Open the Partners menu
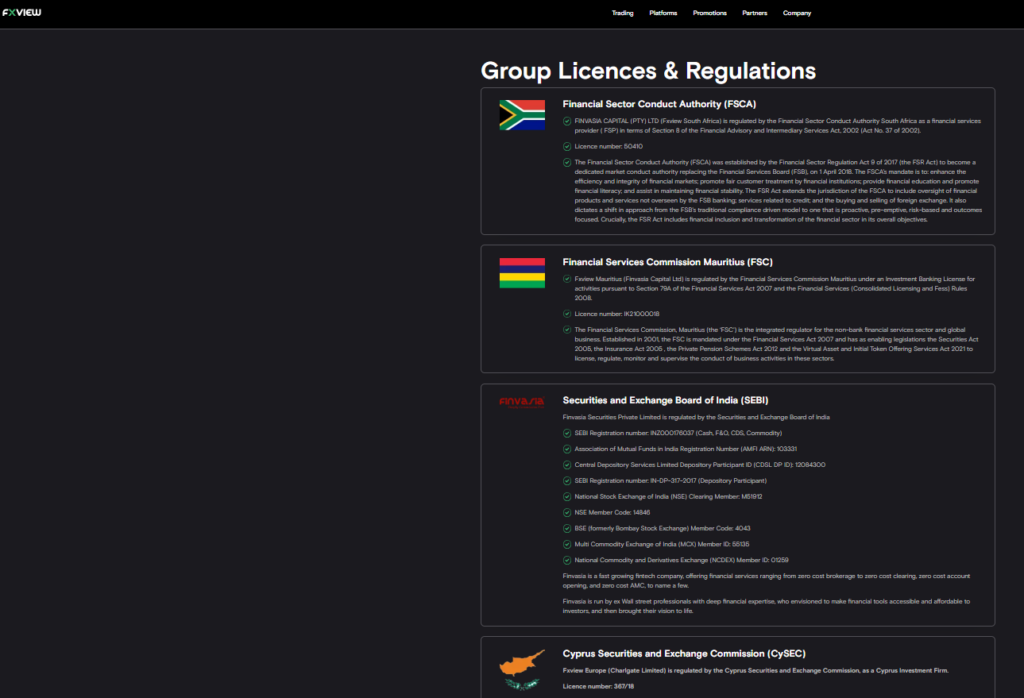This screenshot has height=698, width=1024. pos(754,13)
